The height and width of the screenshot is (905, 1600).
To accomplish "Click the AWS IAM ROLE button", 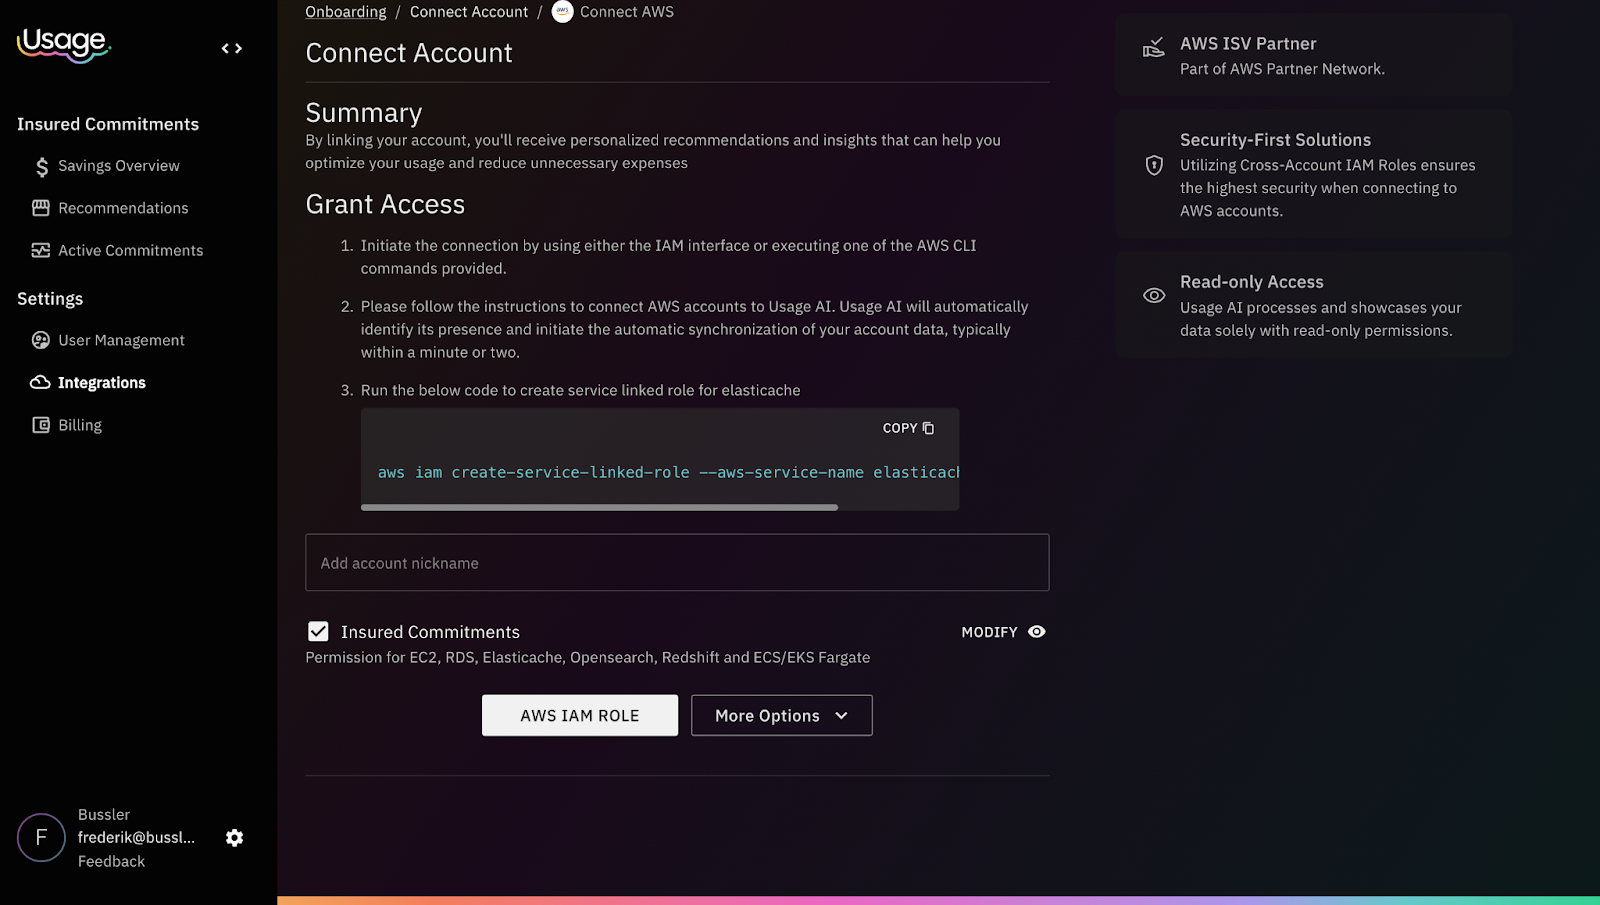I will click(580, 716).
